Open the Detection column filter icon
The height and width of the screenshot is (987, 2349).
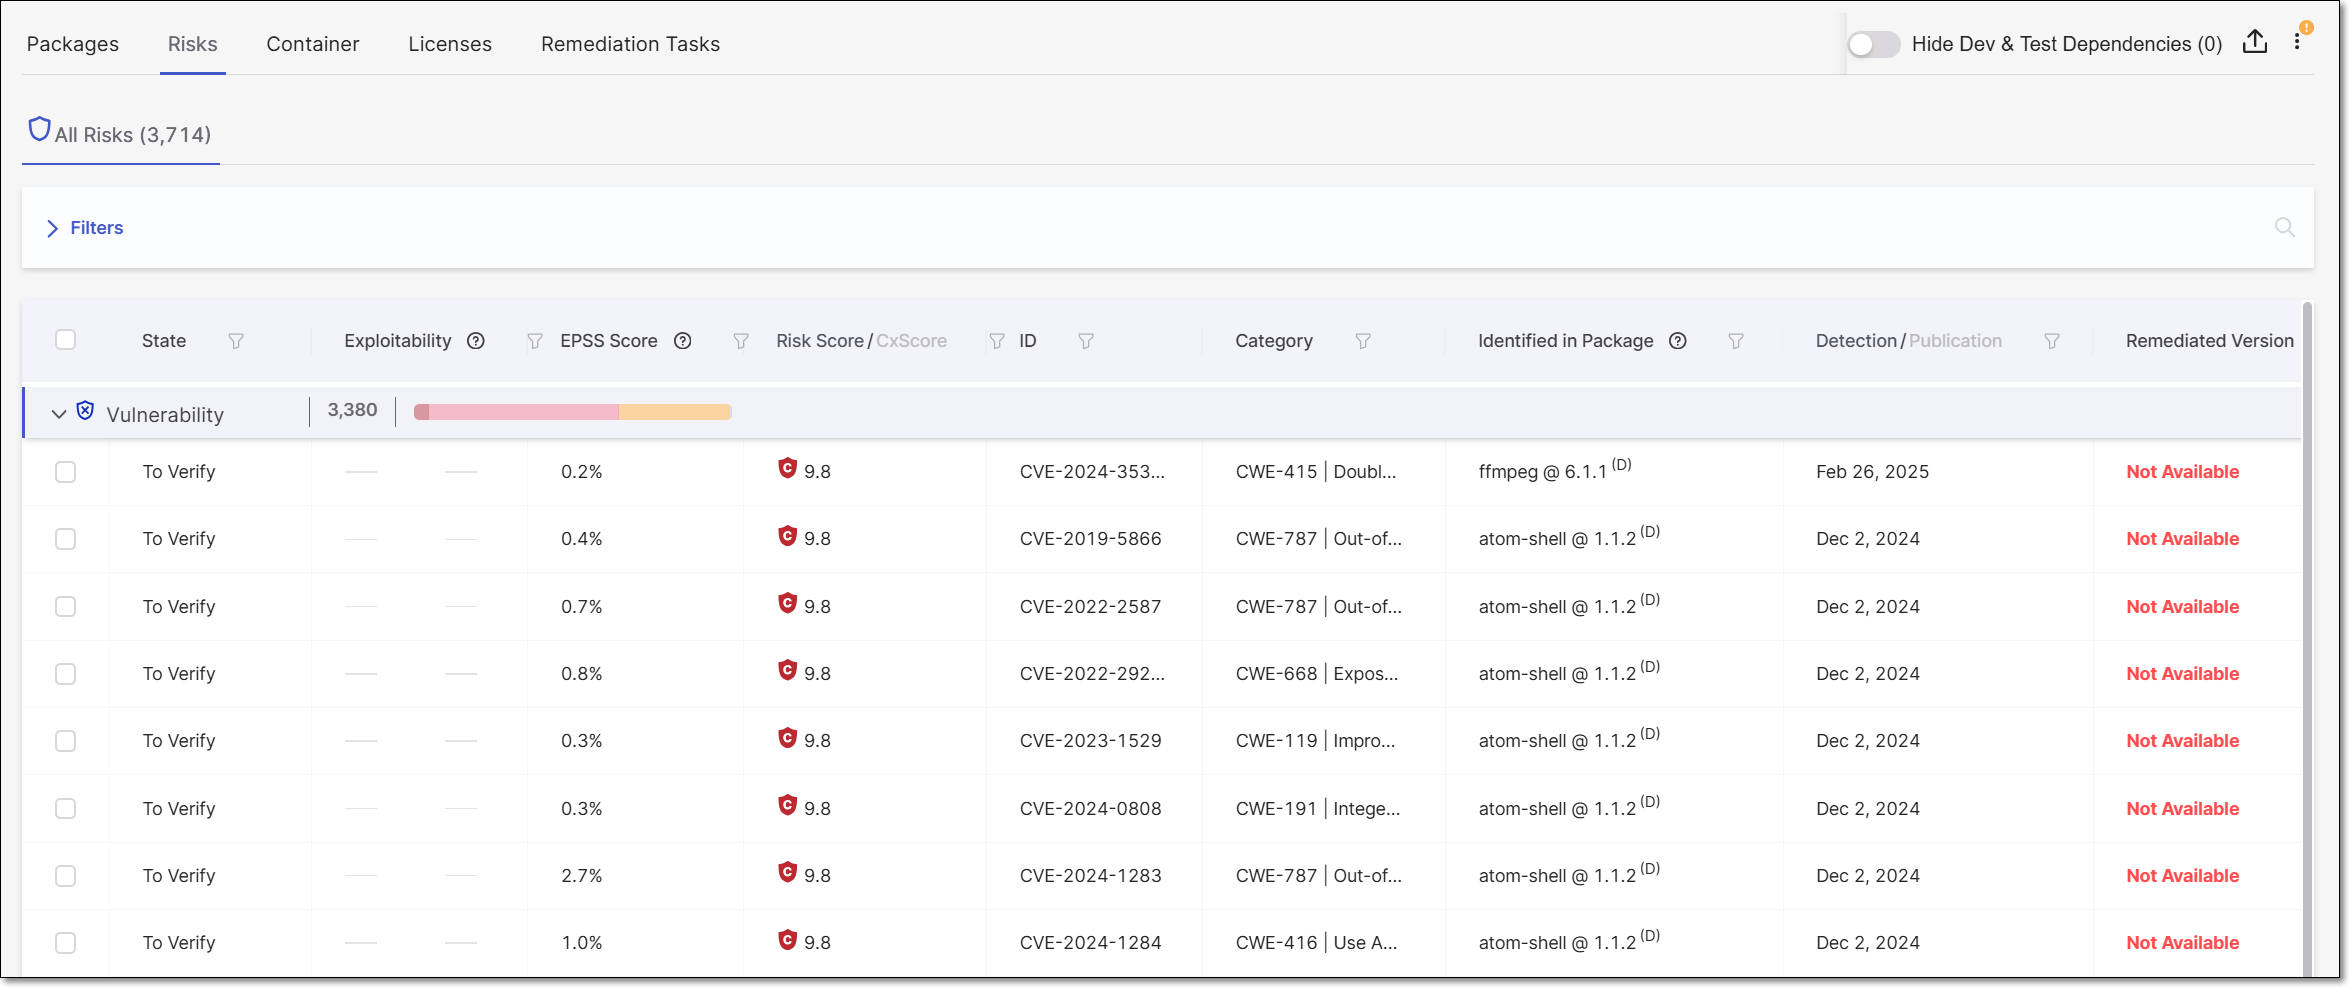point(2052,341)
